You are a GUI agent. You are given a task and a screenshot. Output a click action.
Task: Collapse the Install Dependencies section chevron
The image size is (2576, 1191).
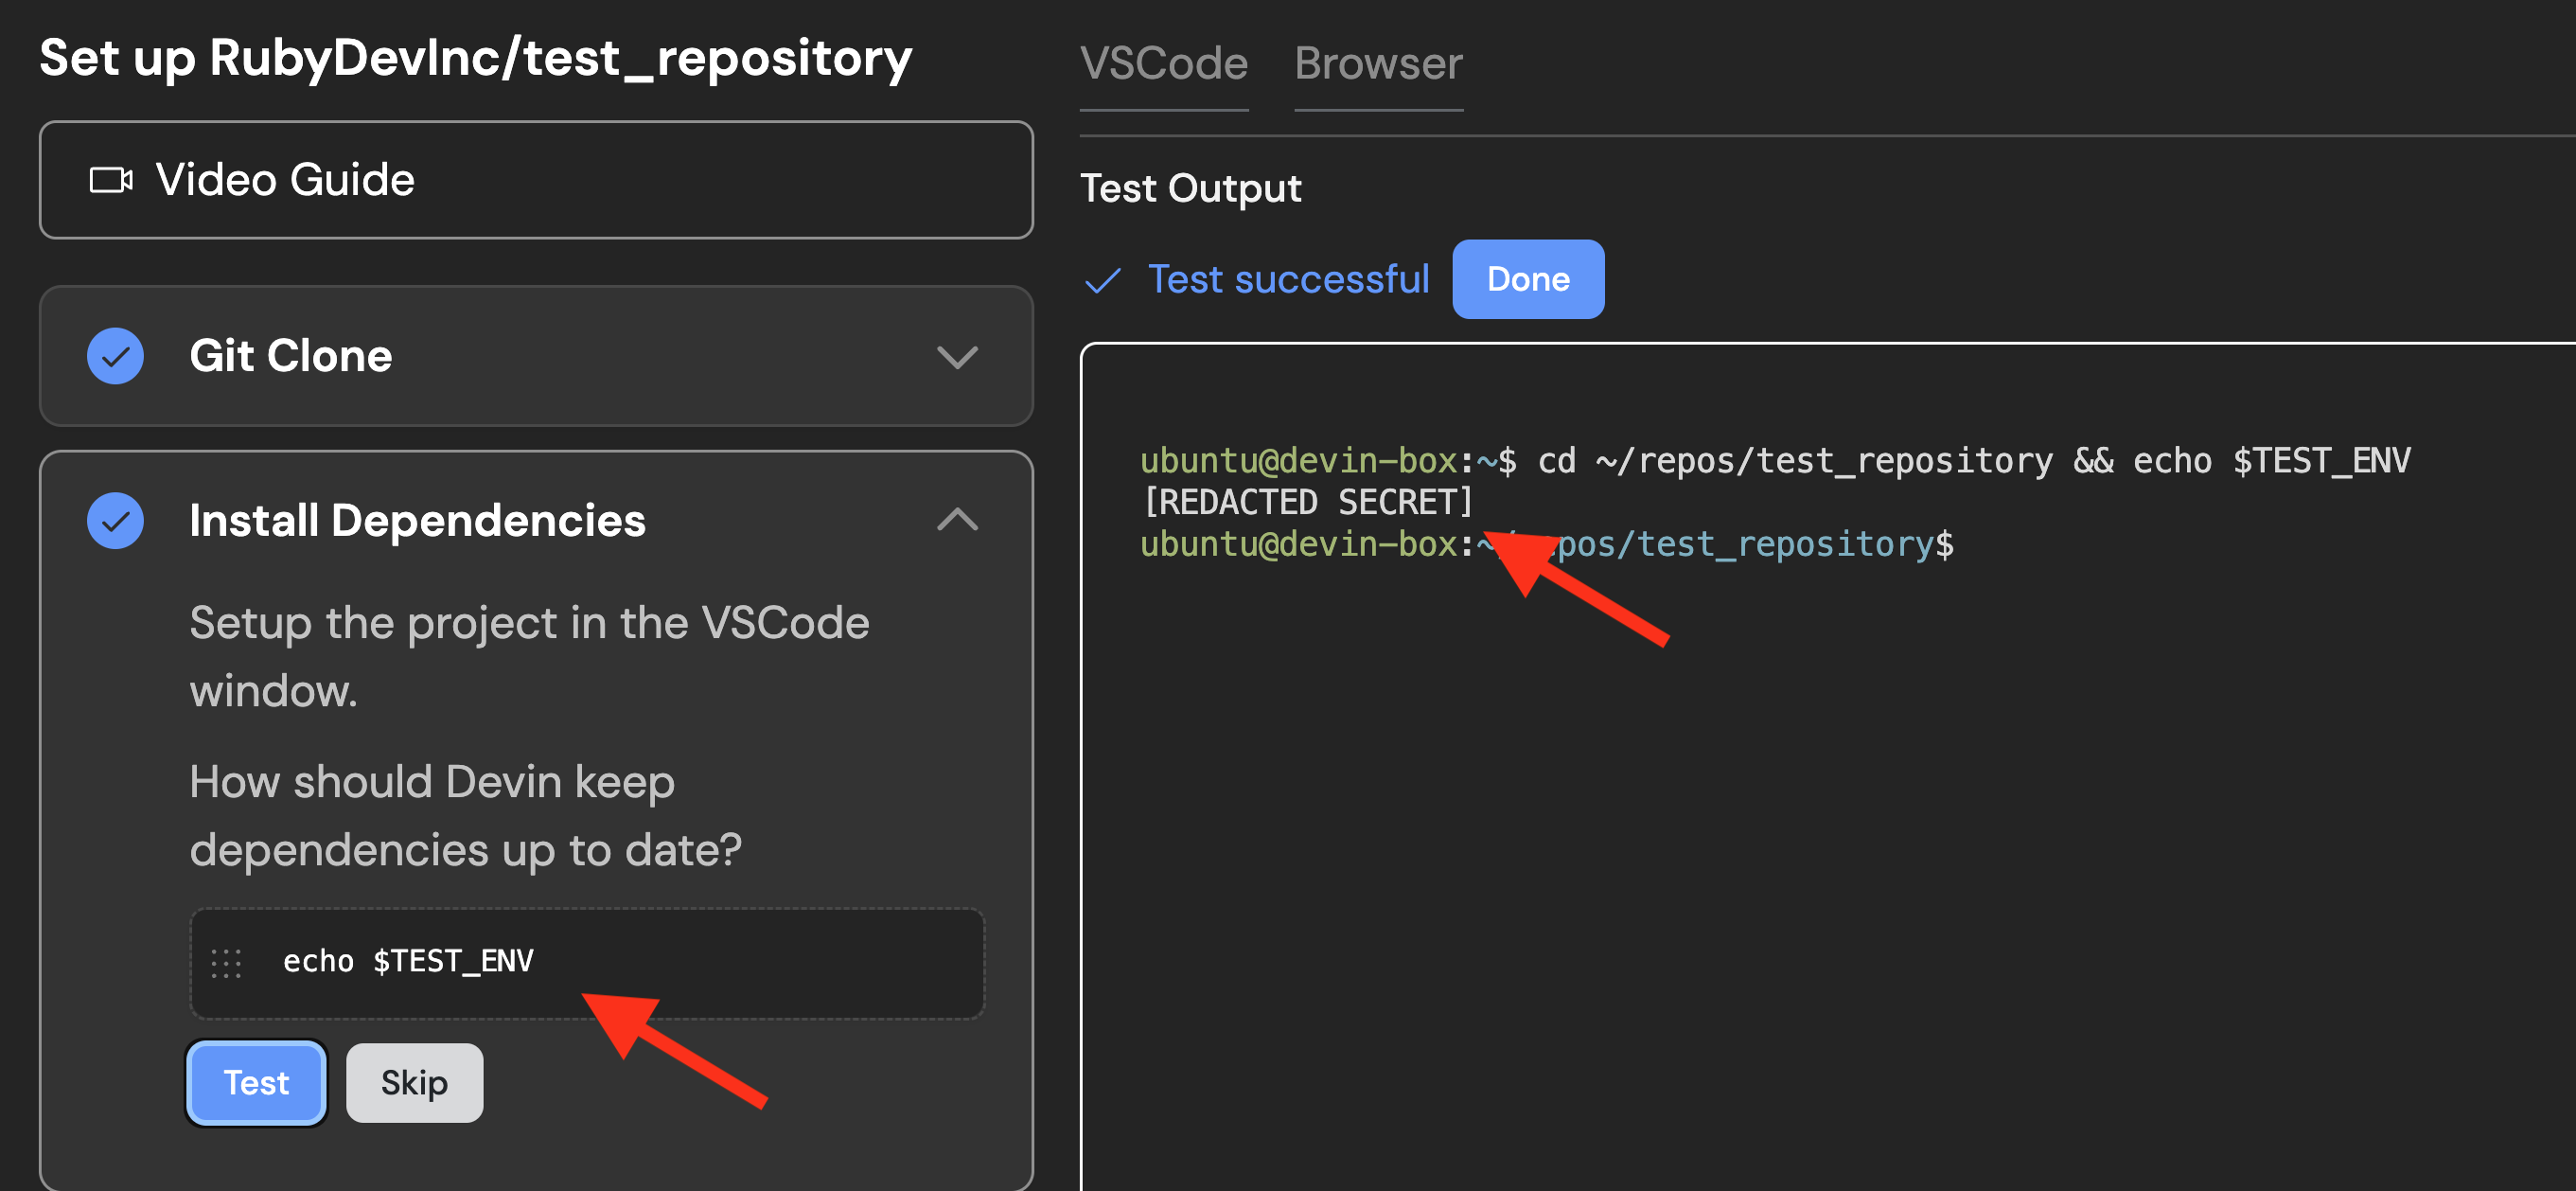[956, 519]
